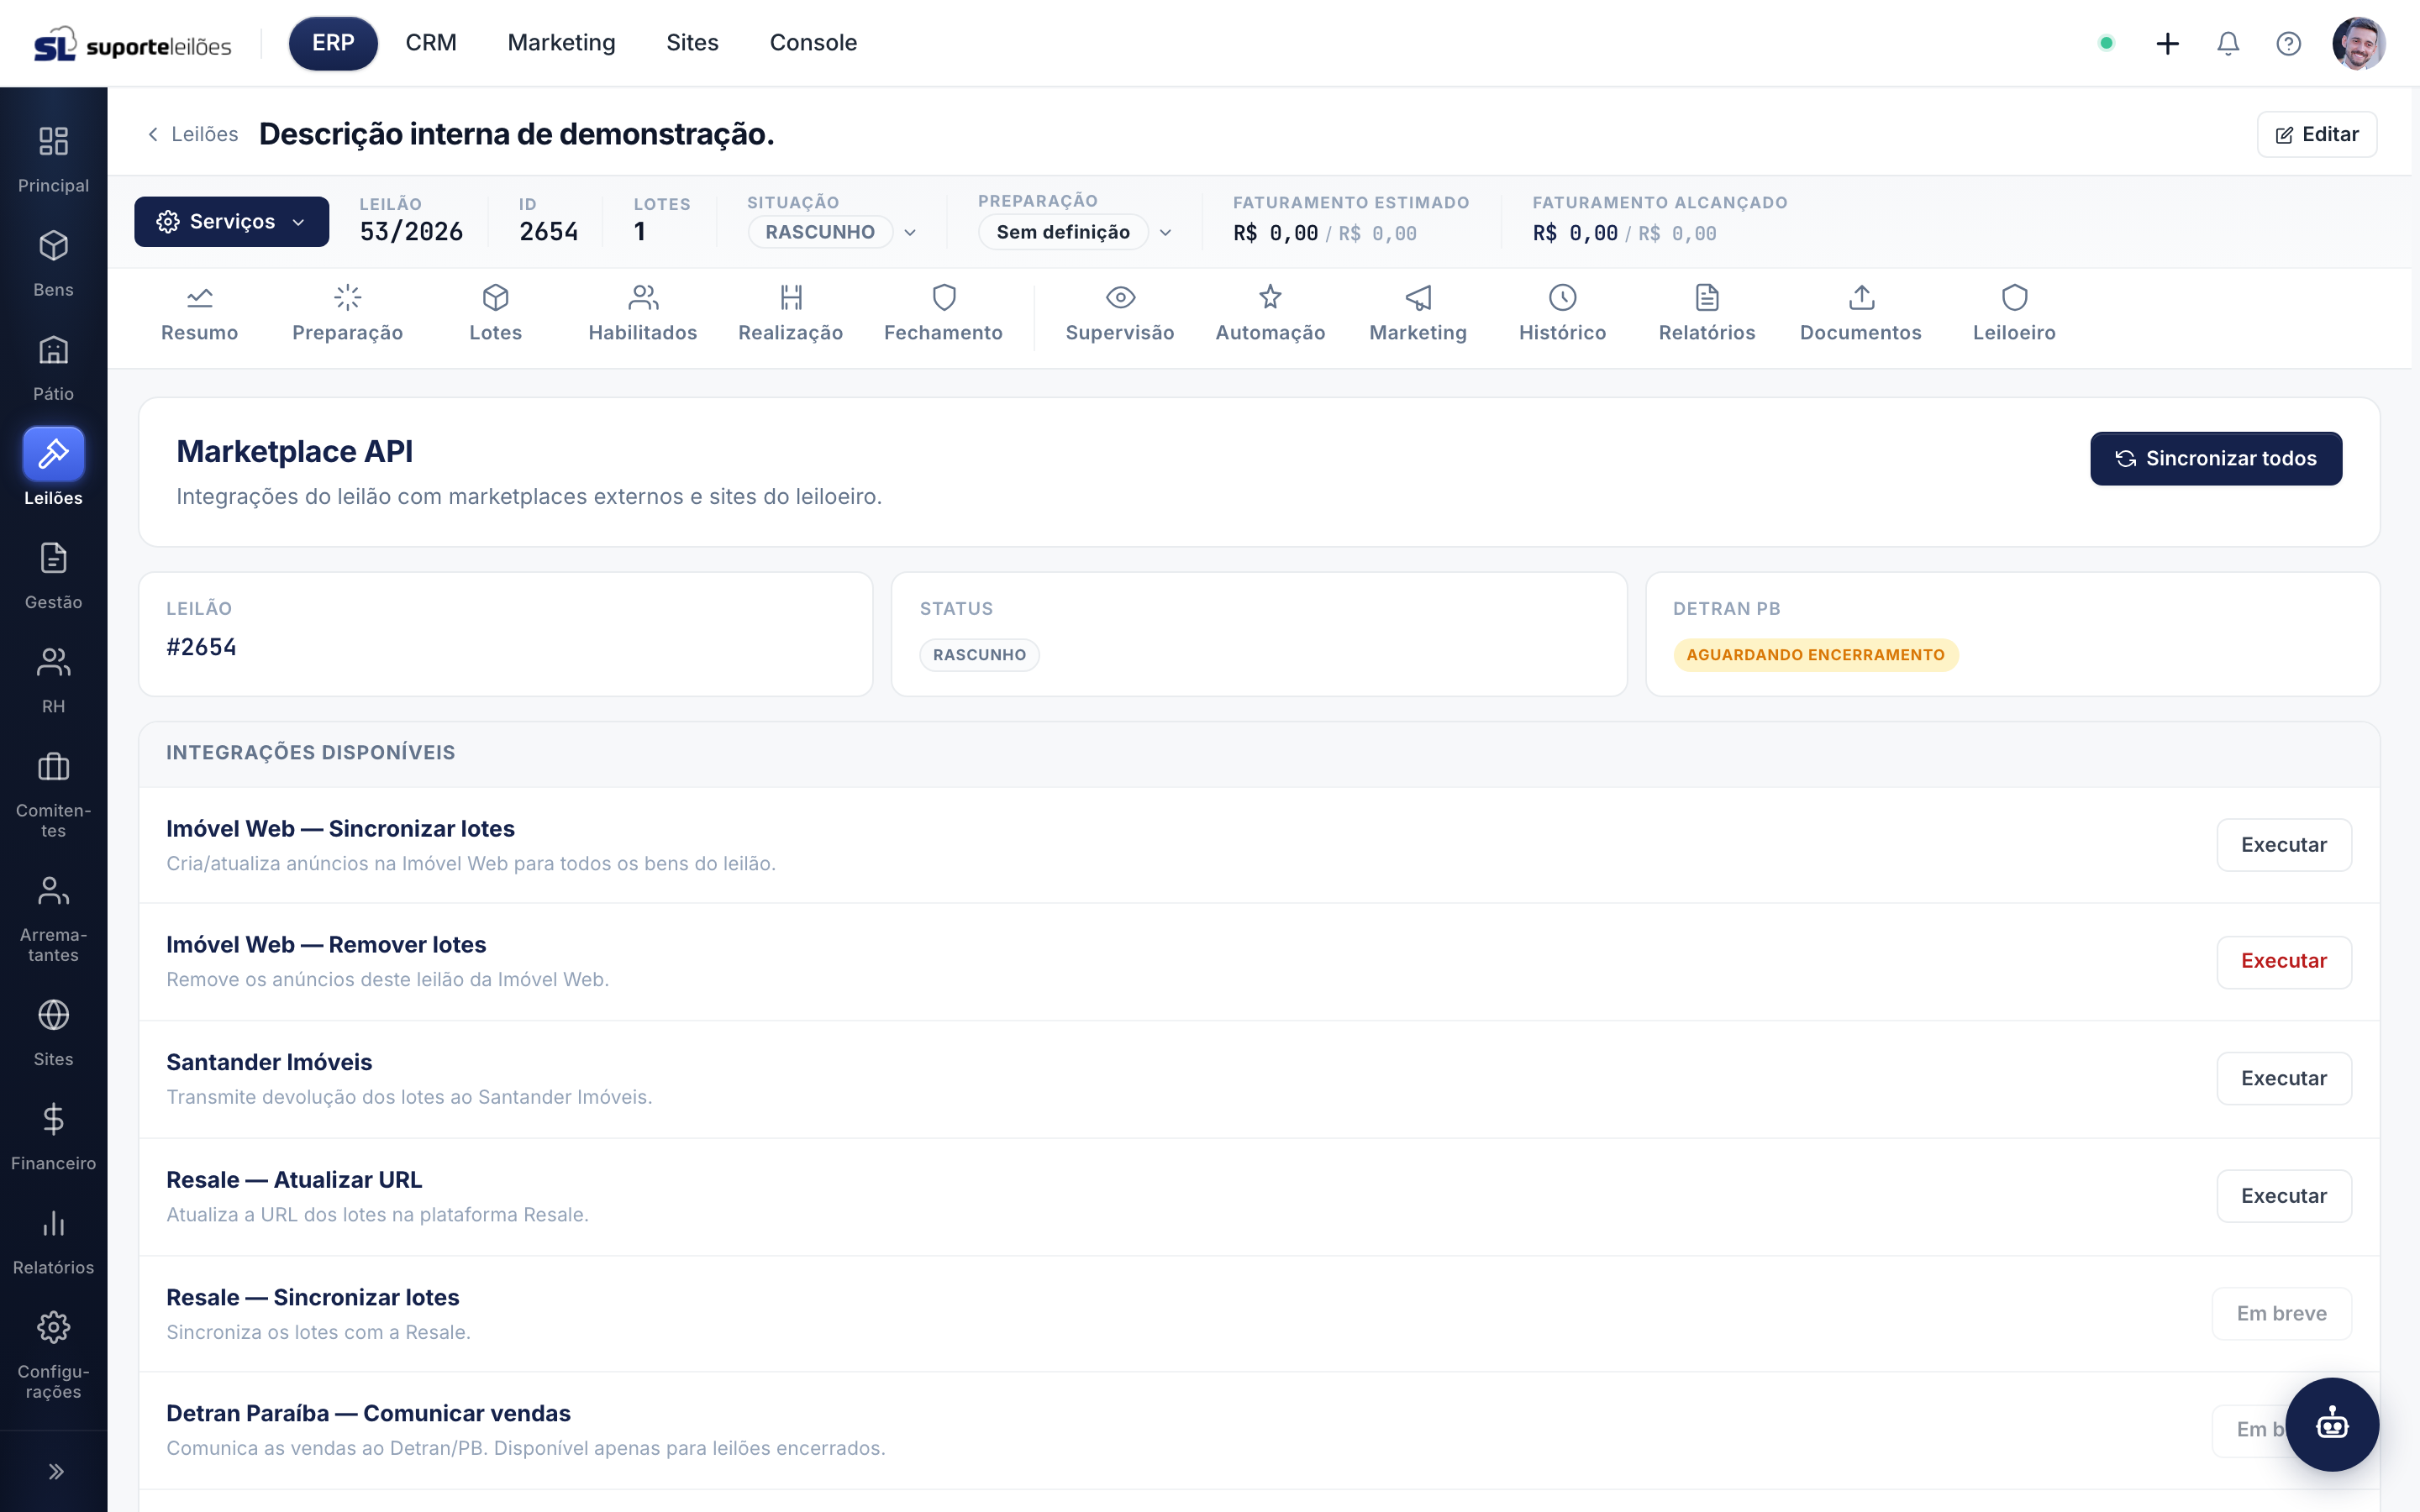Screen dimensions: 2420x1512
Task: Open the Preparação tab
Action: [347, 314]
